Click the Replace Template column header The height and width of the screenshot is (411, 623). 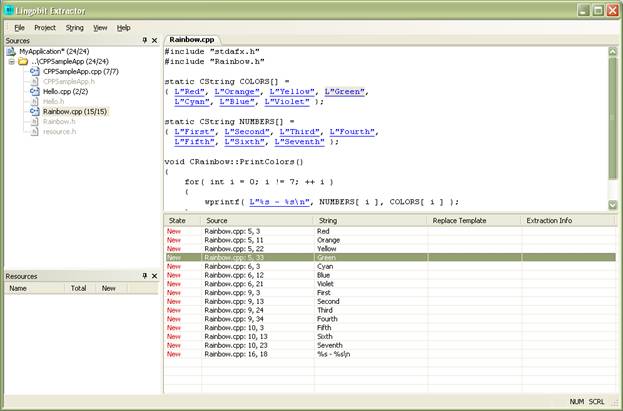(x=475, y=221)
